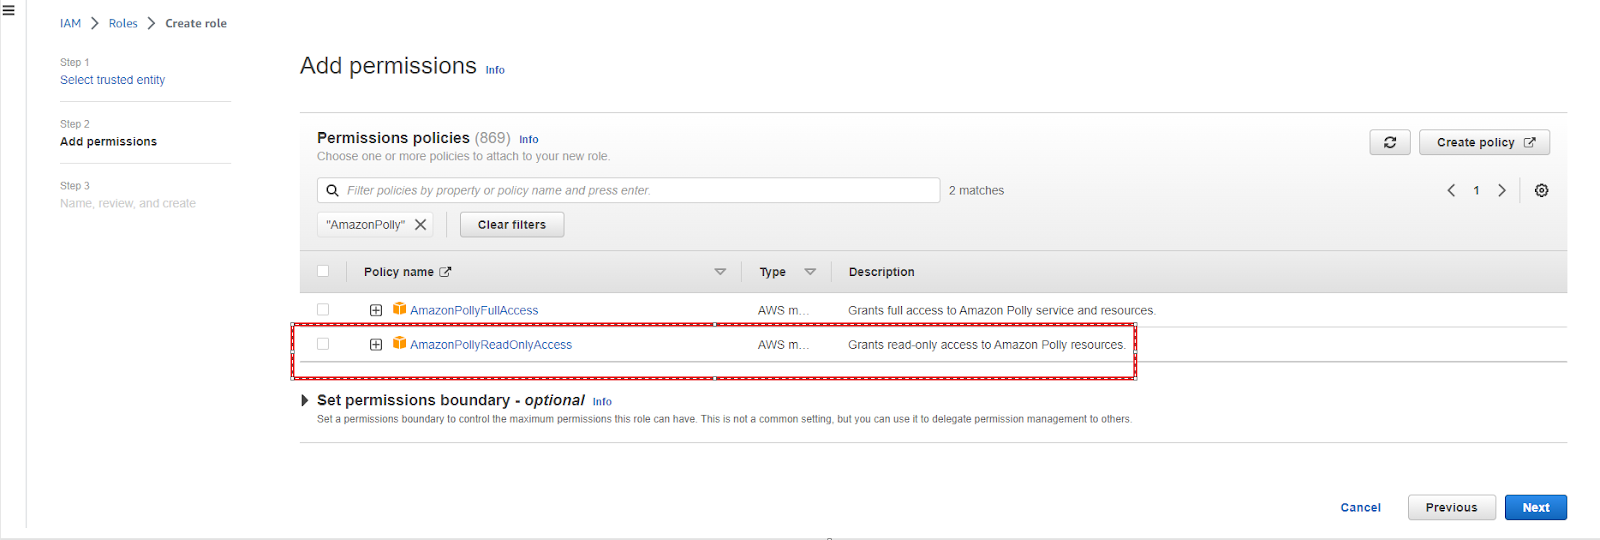This screenshot has height=540, width=1600.
Task: Click the refresh policies icon button
Action: pyautogui.click(x=1389, y=143)
